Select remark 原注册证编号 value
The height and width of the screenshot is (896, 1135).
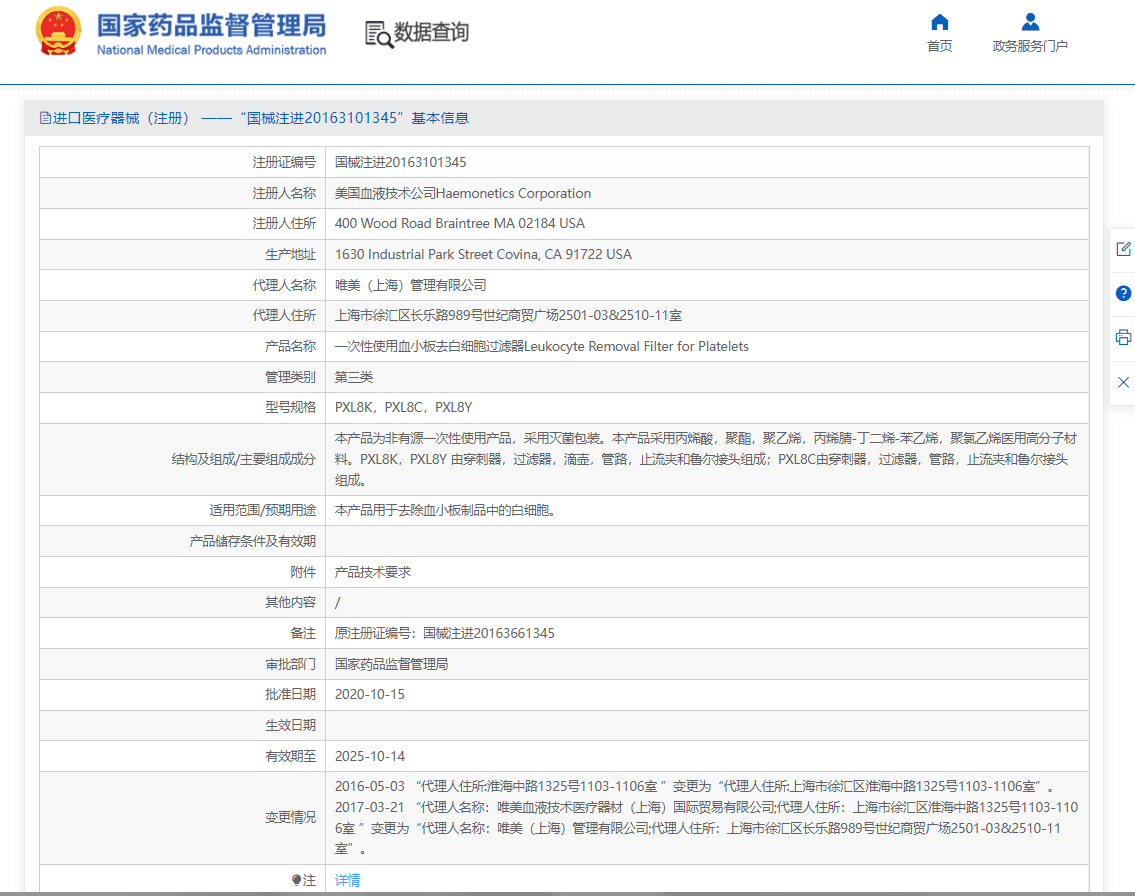pyautogui.click(x=444, y=633)
